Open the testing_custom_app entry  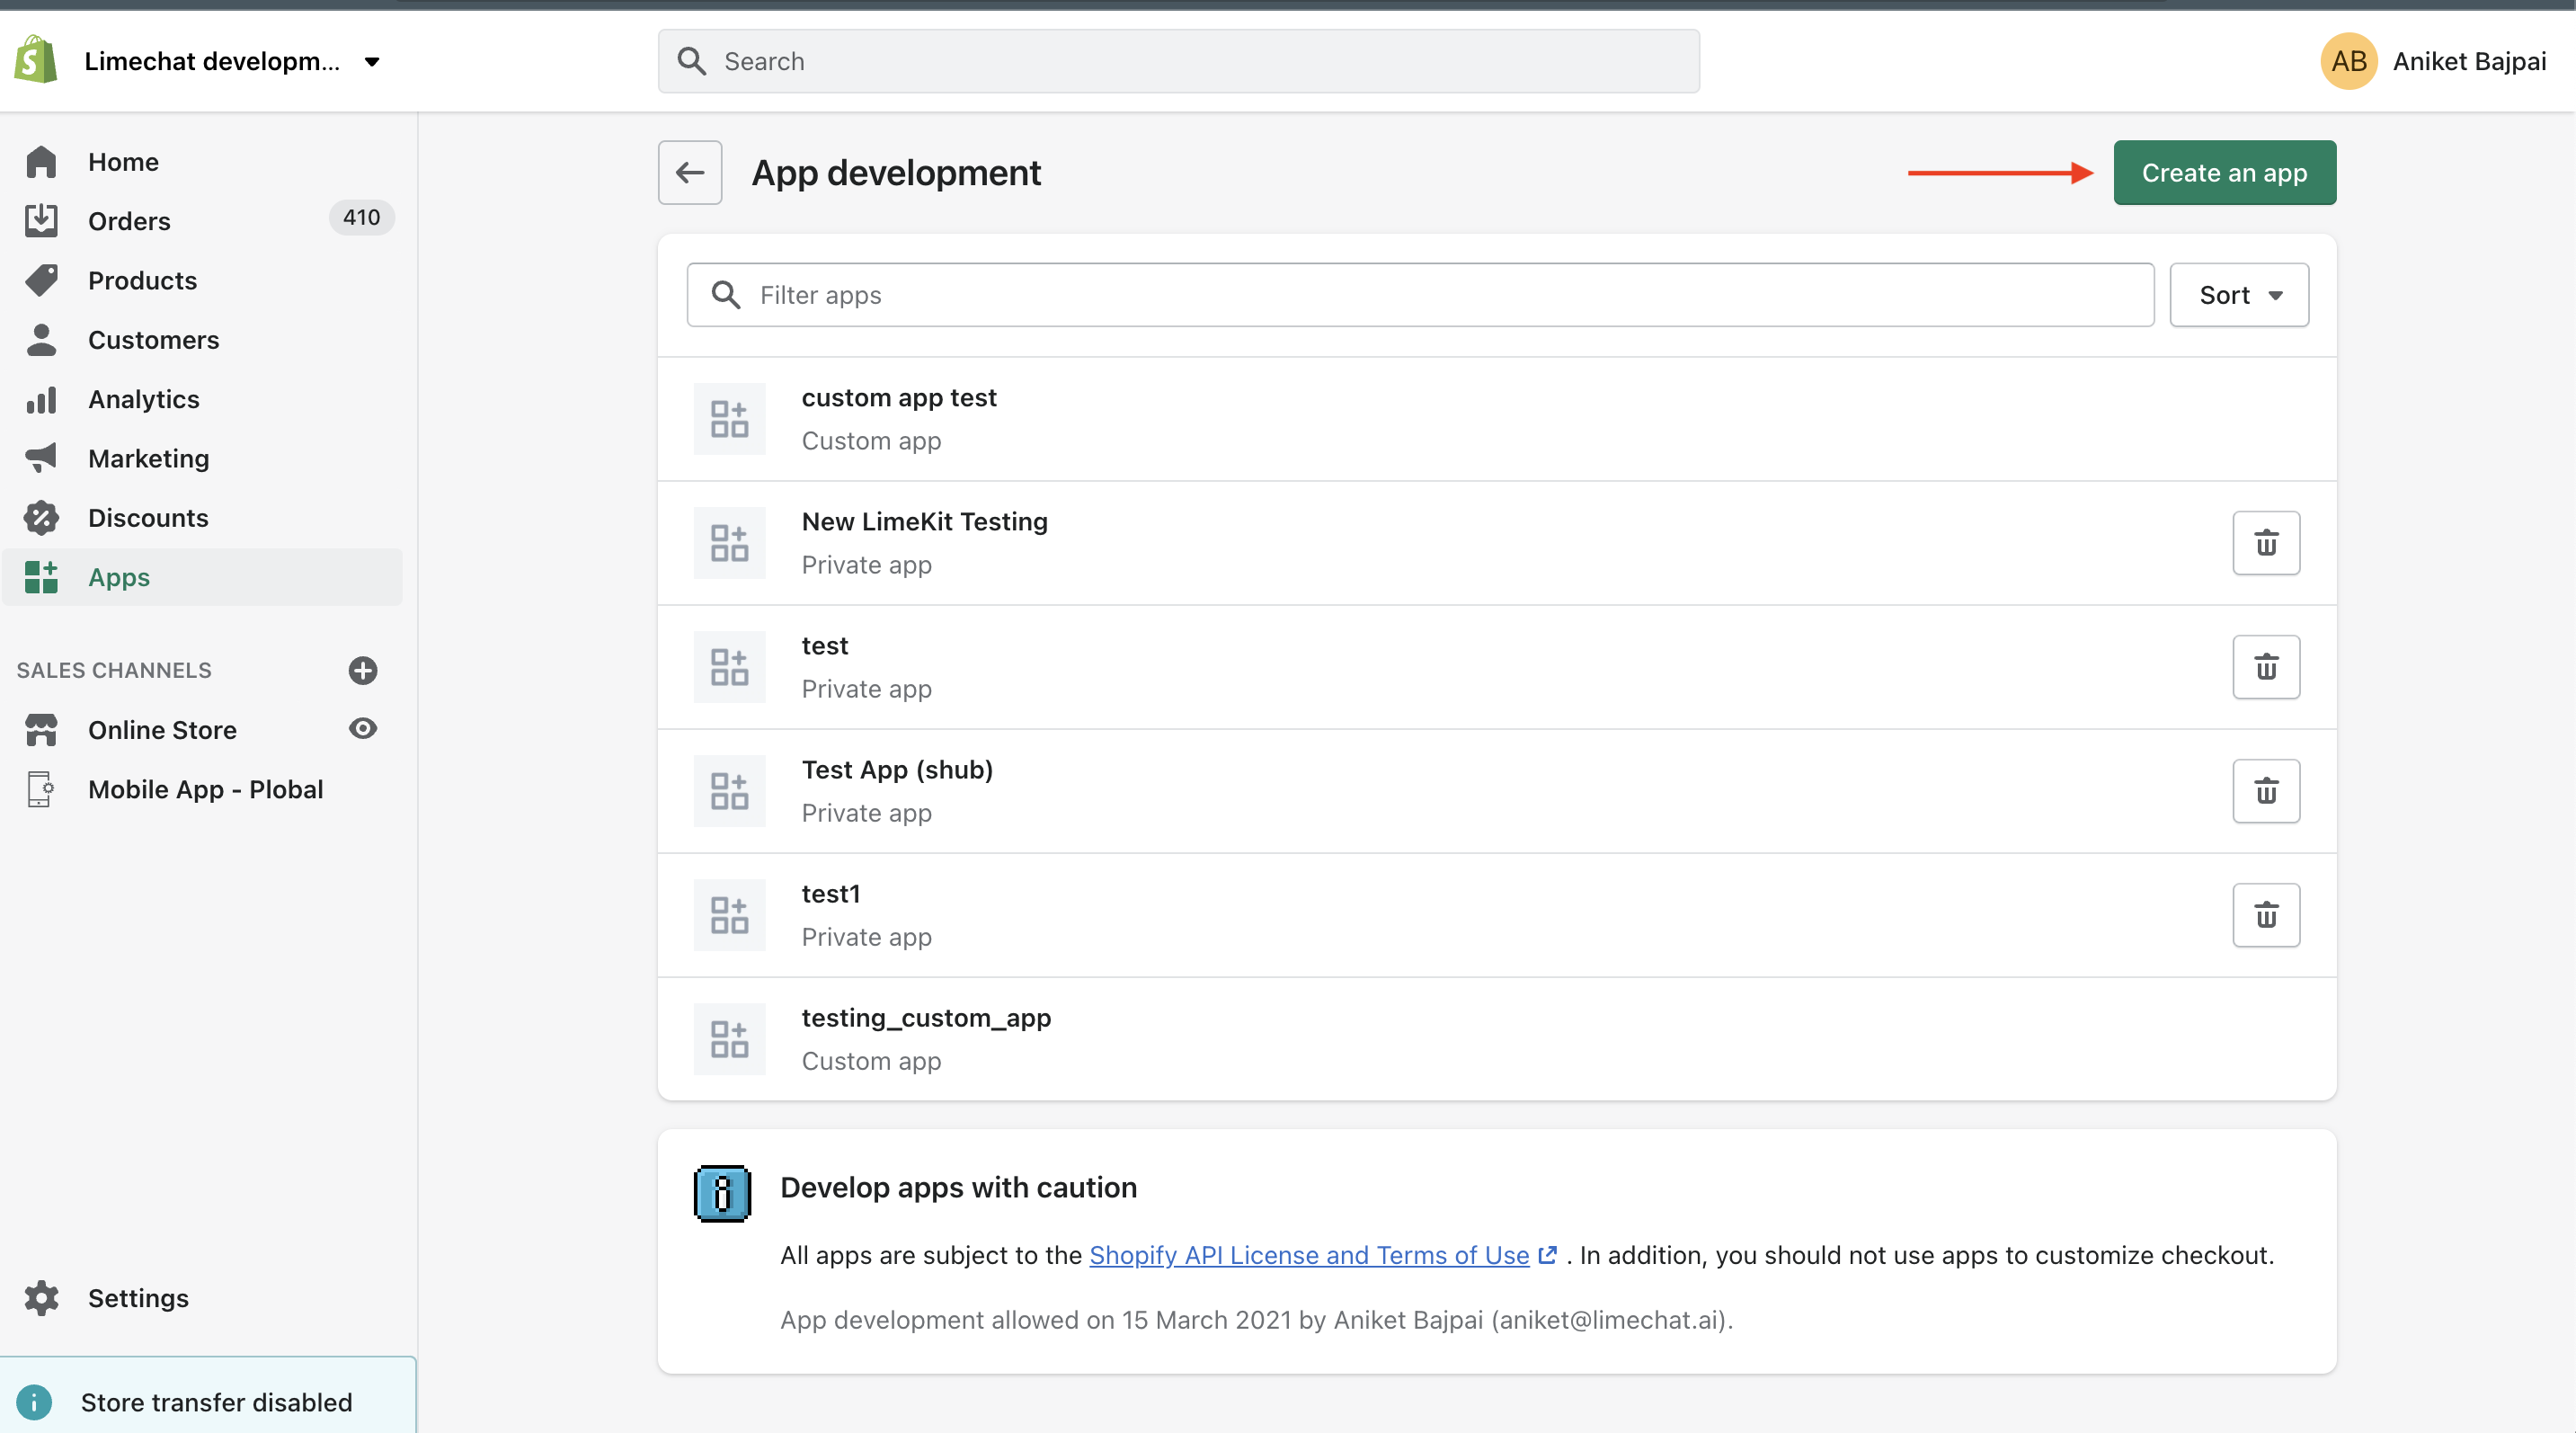point(1496,1039)
